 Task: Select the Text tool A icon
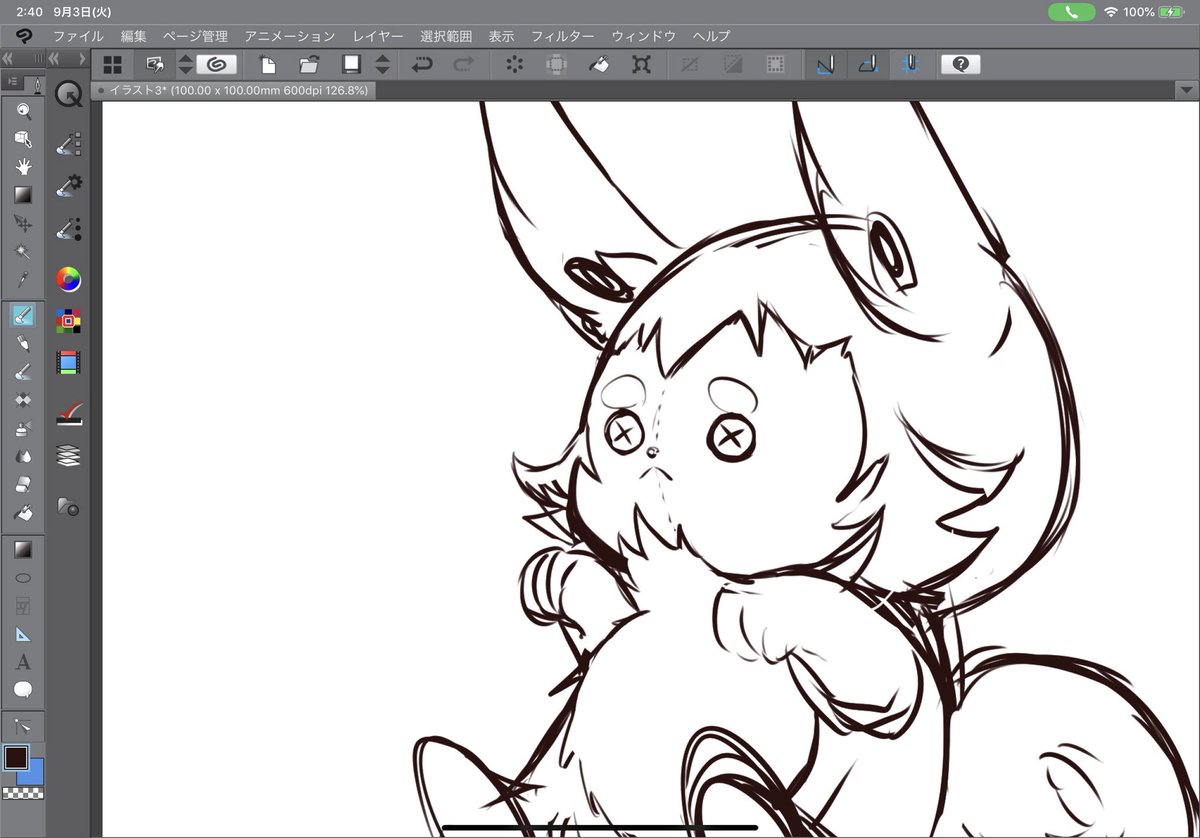pos(22,661)
